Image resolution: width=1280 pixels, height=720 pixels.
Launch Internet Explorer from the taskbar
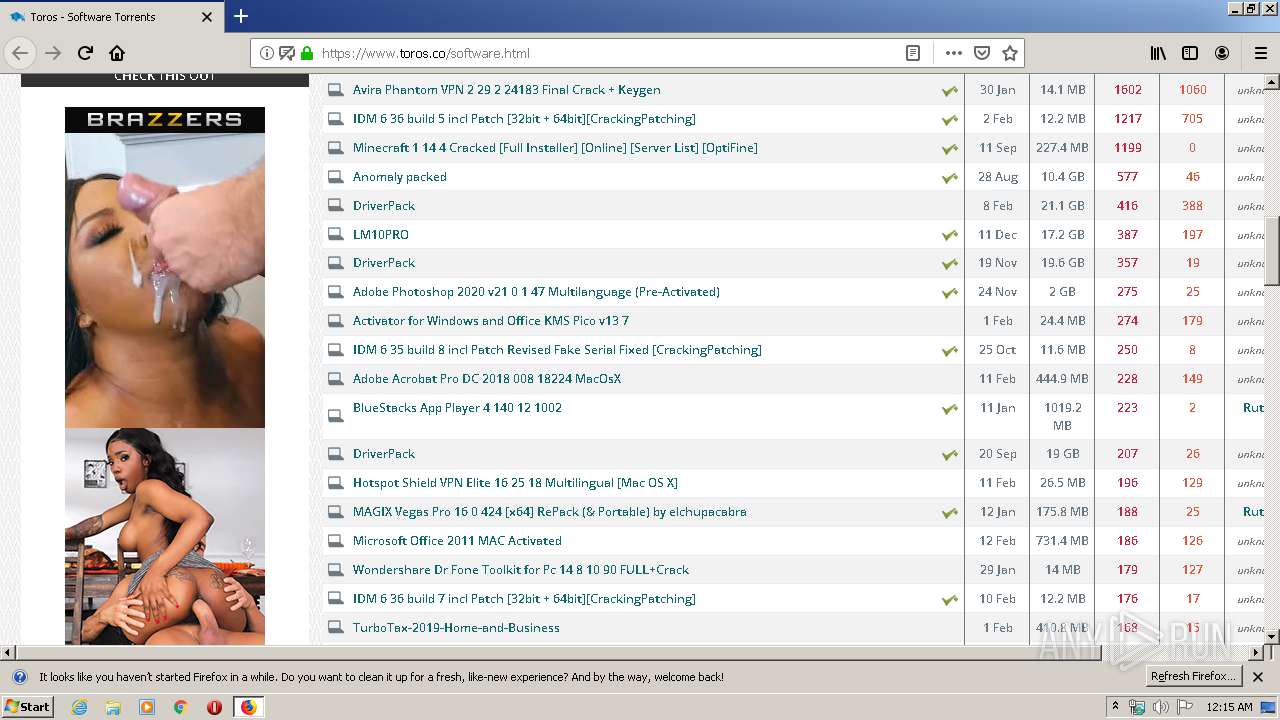click(79, 707)
